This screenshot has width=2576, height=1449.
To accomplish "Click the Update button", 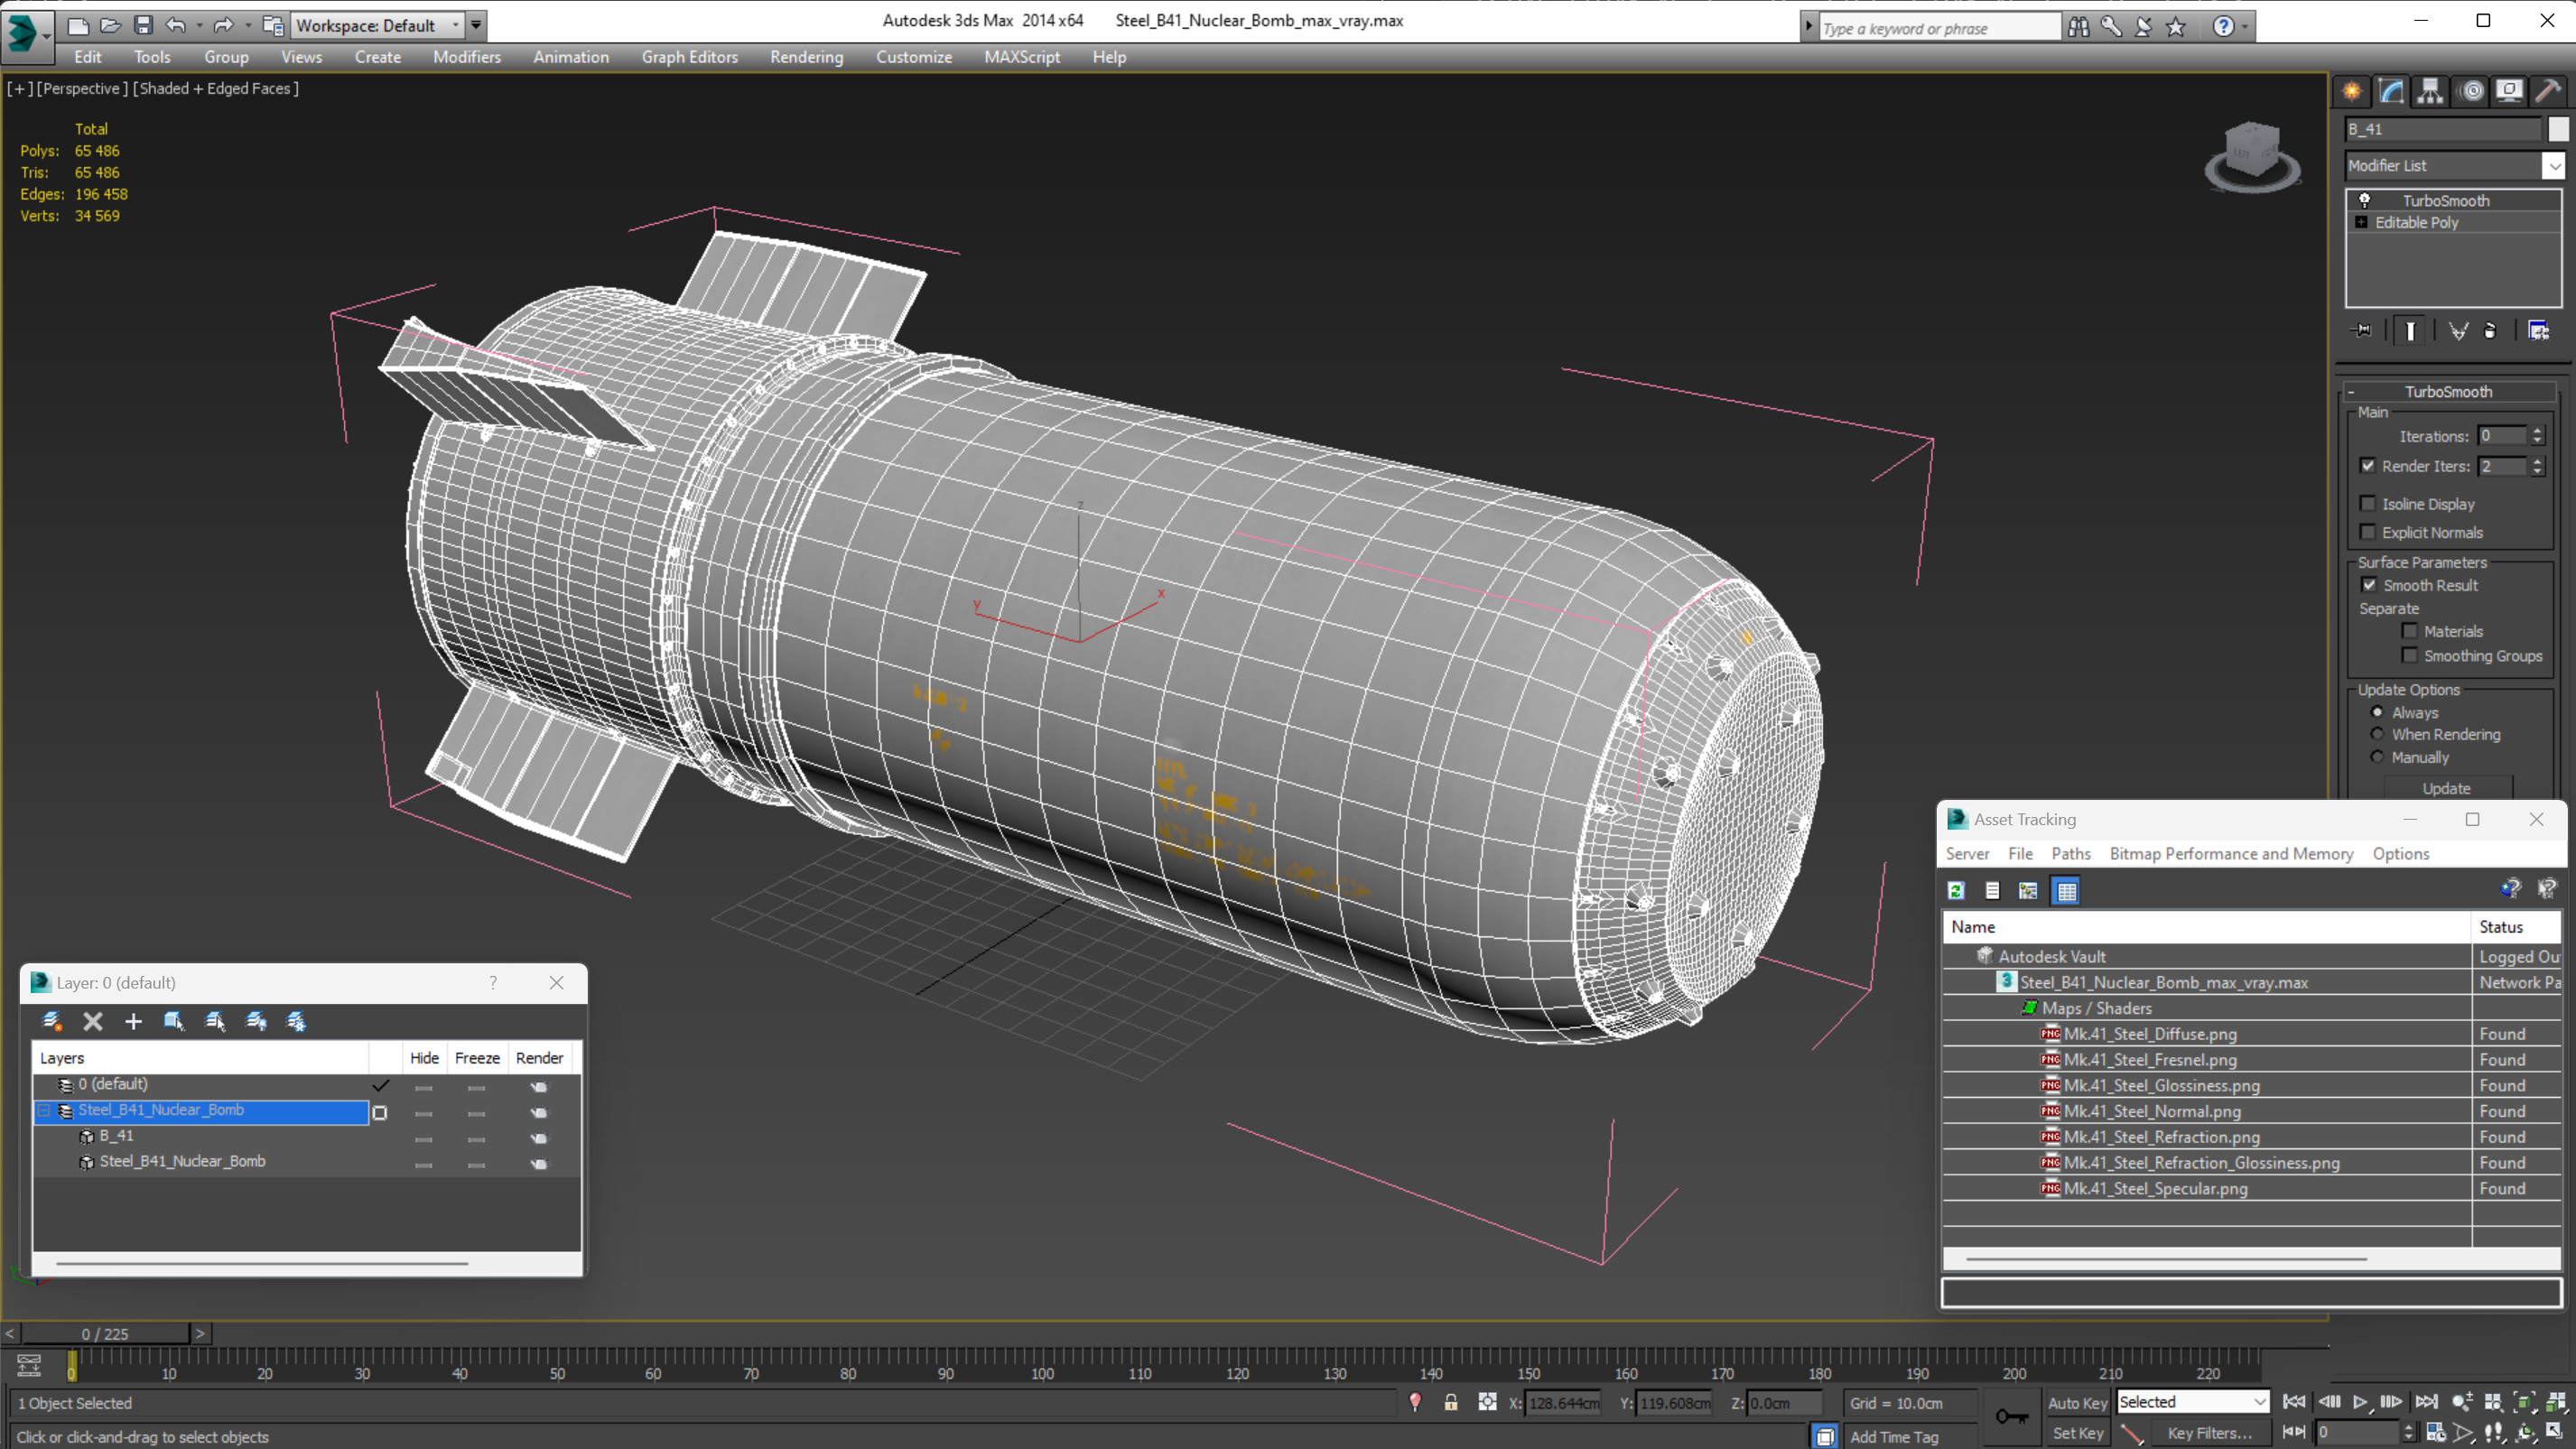I will click(x=2446, y=788).
